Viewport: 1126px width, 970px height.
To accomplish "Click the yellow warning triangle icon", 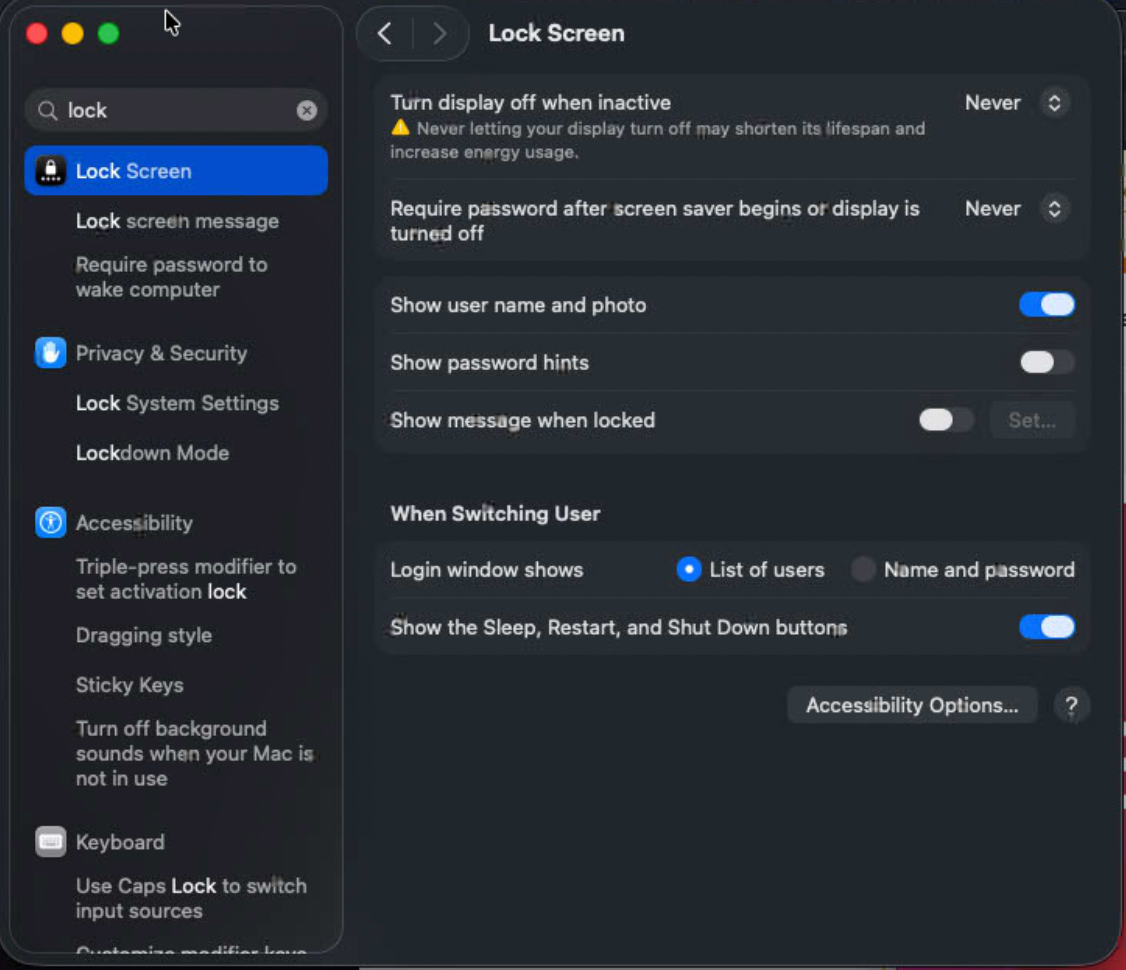I will pyautogui.click(x=400, y=129).
